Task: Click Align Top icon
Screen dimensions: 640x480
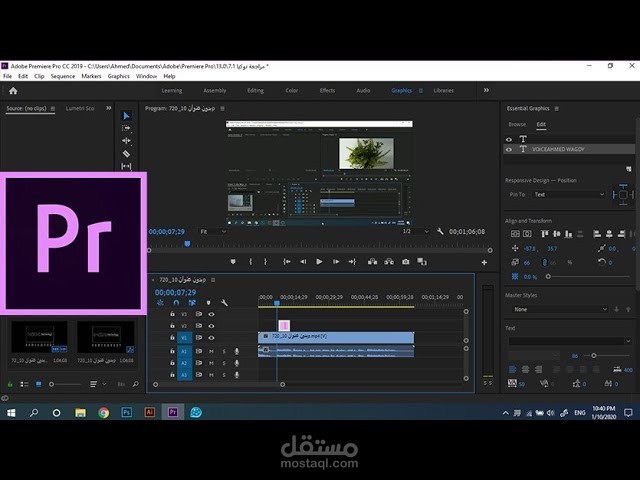Action: click(544, 234)
